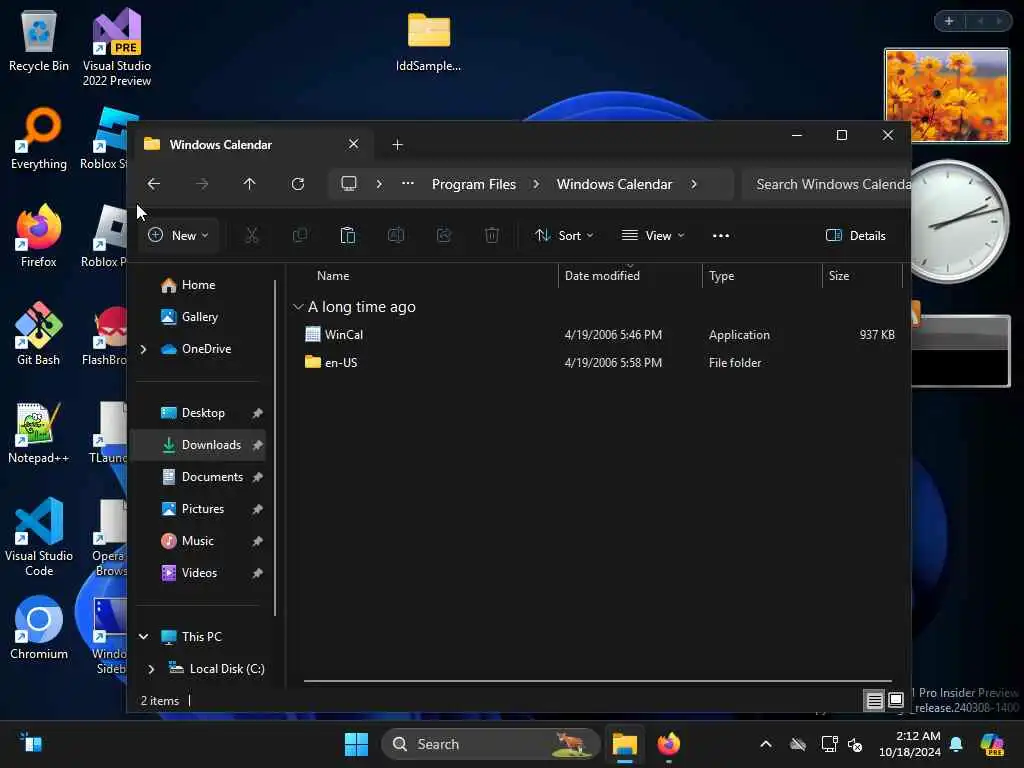Open the View dropdown
1024x768 pixels.
(x=652, y=236)
